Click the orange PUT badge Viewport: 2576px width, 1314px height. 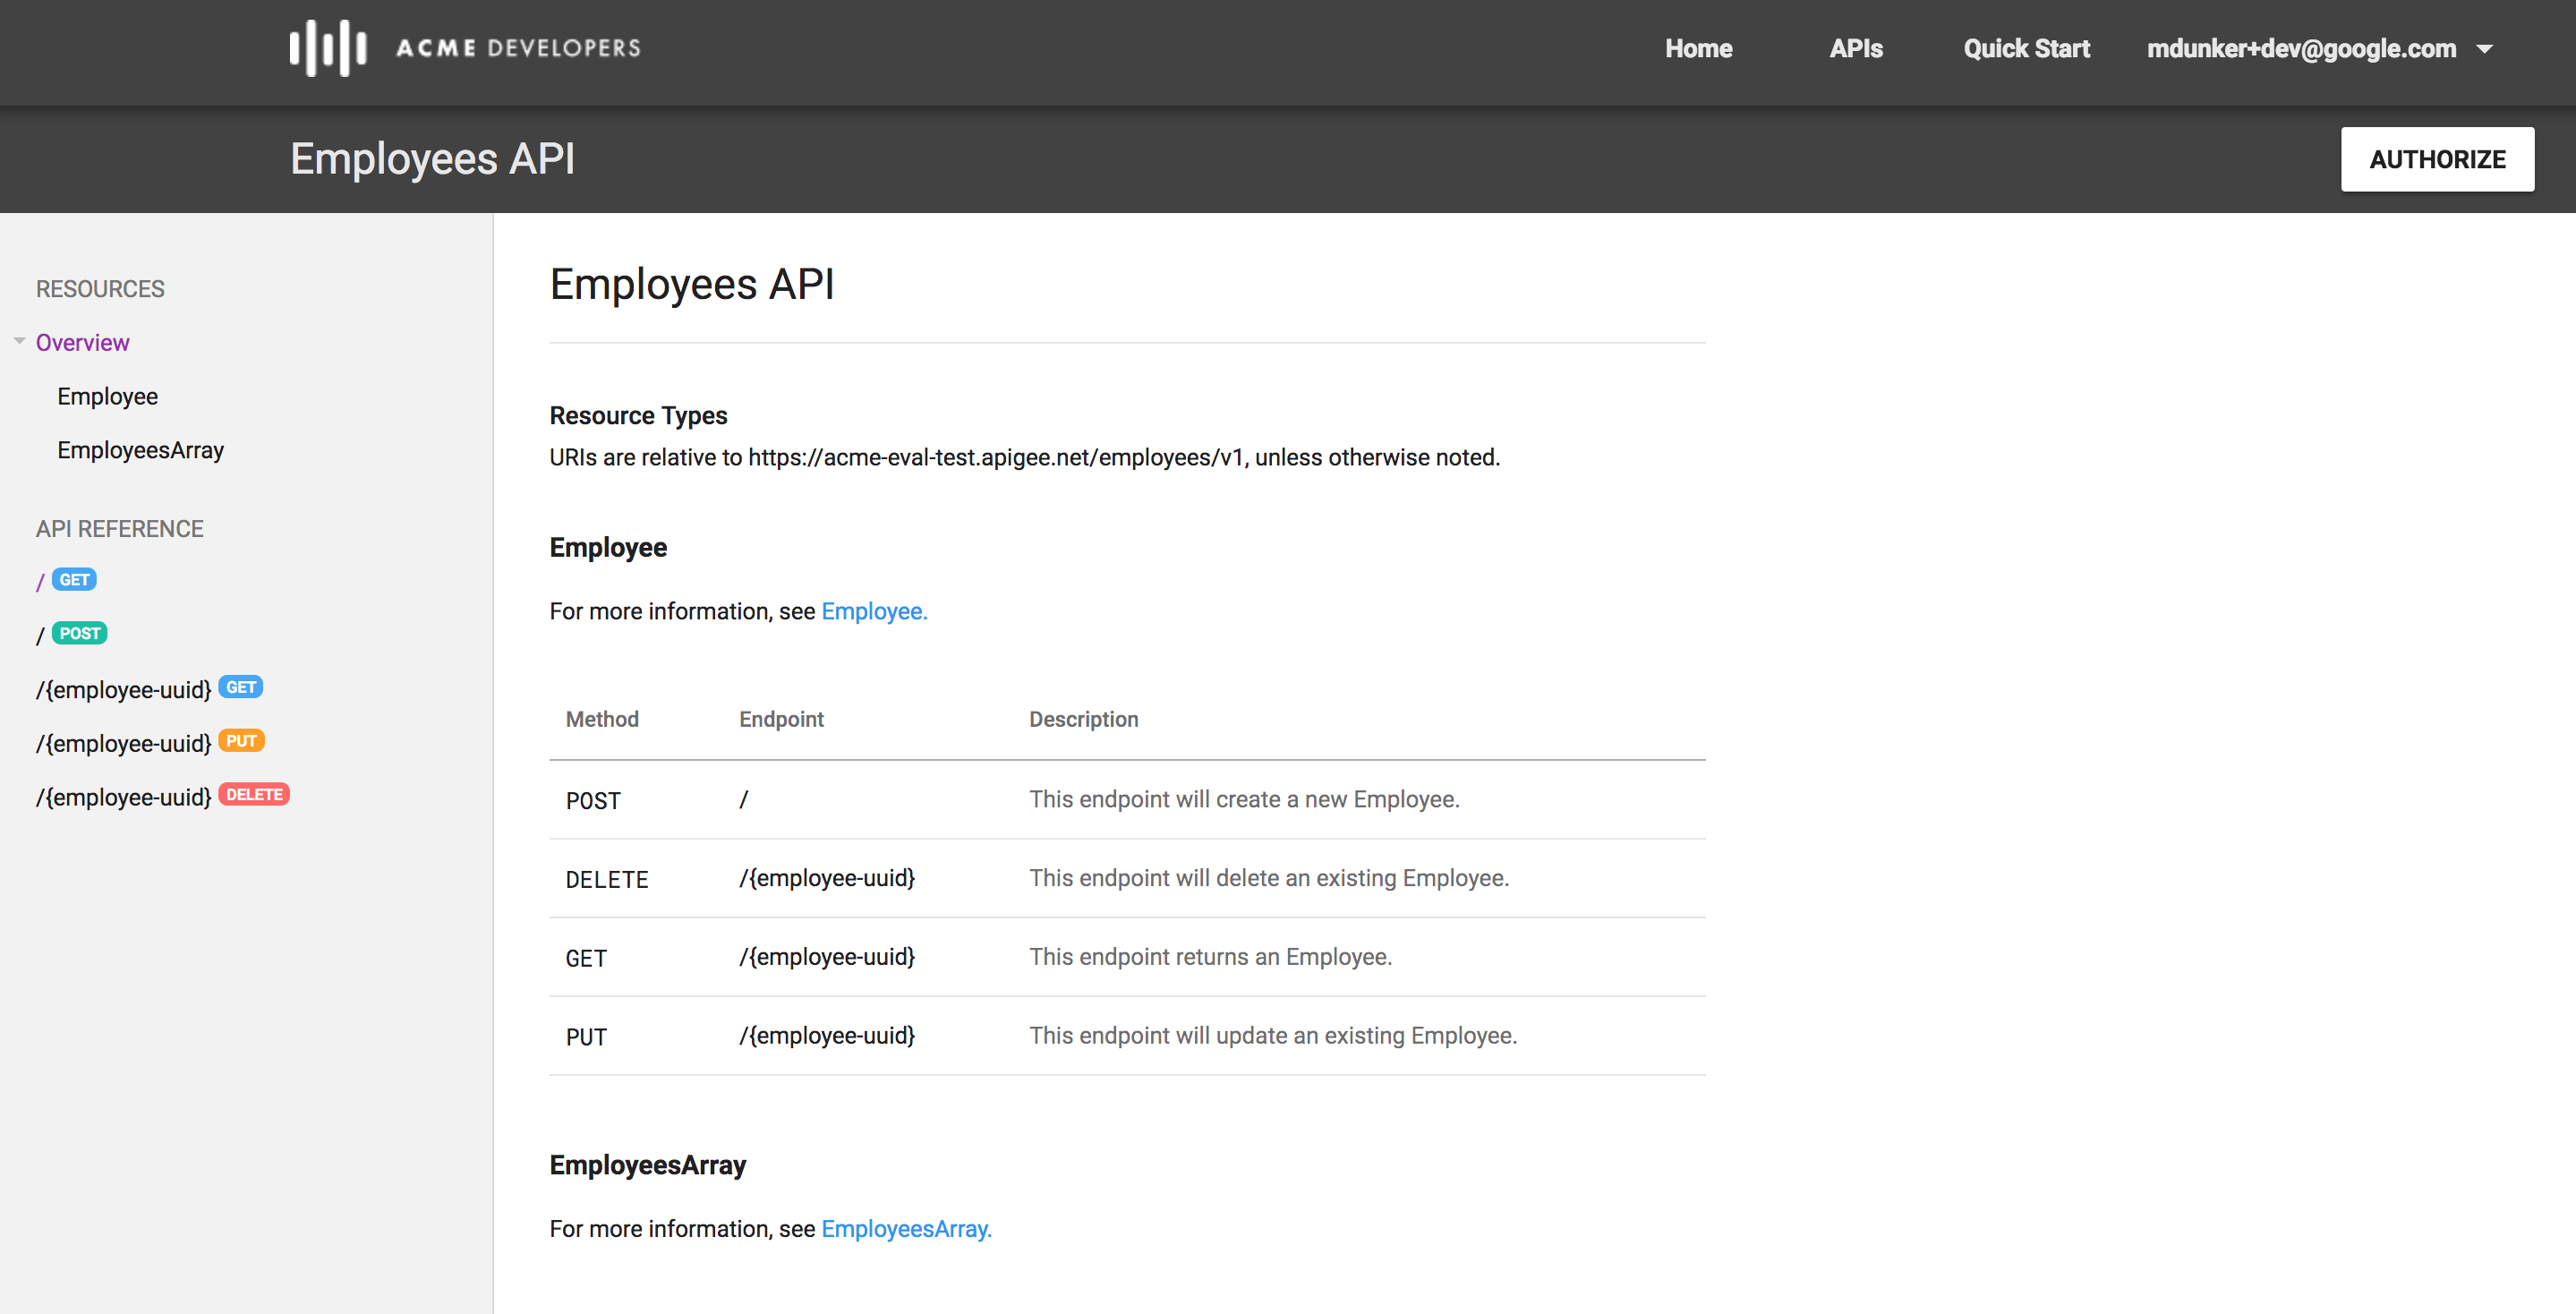click(241, 741)
